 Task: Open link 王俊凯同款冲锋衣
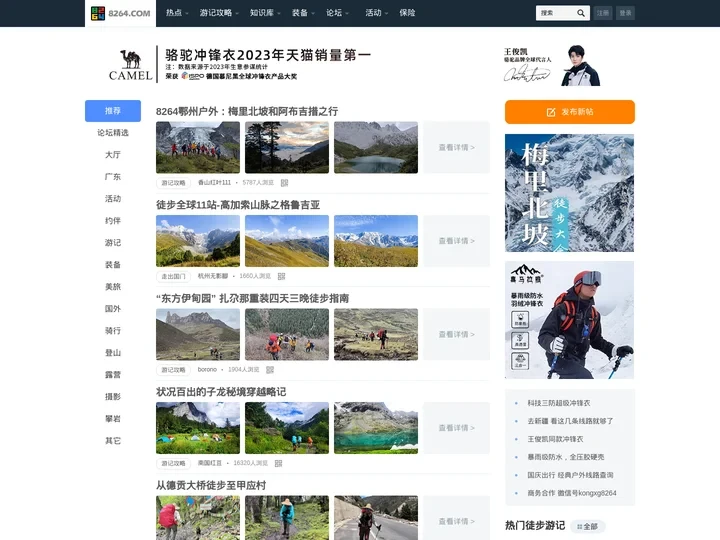point(555,439)
